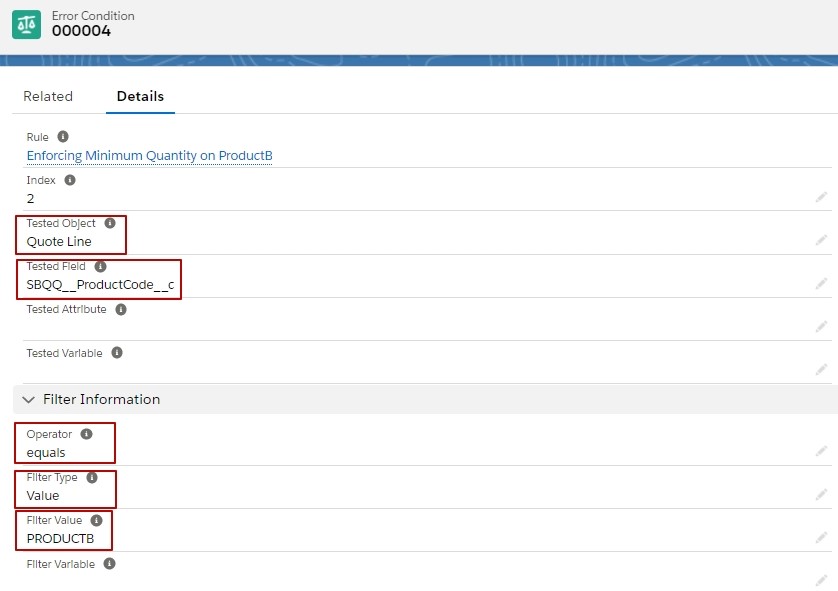This screenshot has width=838, height=591.
Task: Click the info icon next to Tested Variable
Action: click(117, 353)
